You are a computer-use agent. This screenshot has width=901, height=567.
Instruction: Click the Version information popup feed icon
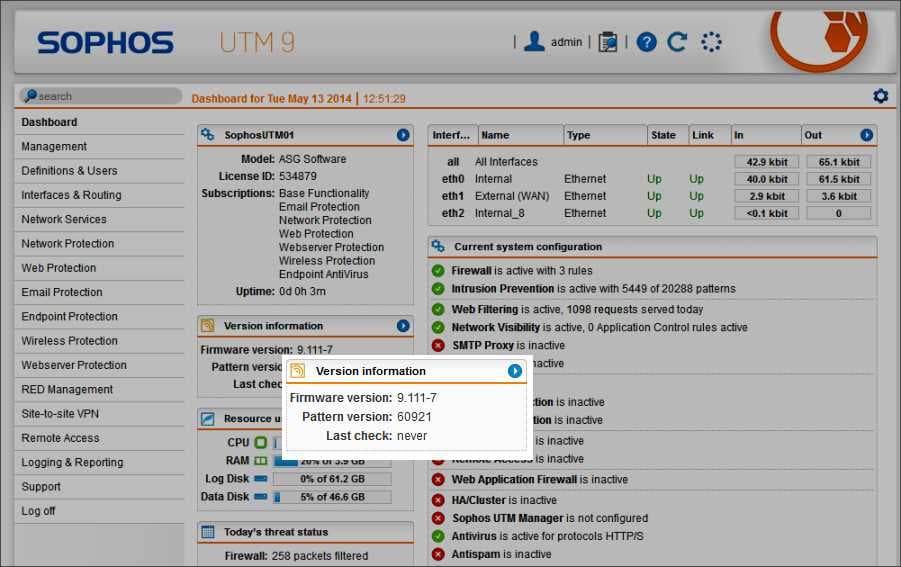pyautogui.click(x=297, y=371)
